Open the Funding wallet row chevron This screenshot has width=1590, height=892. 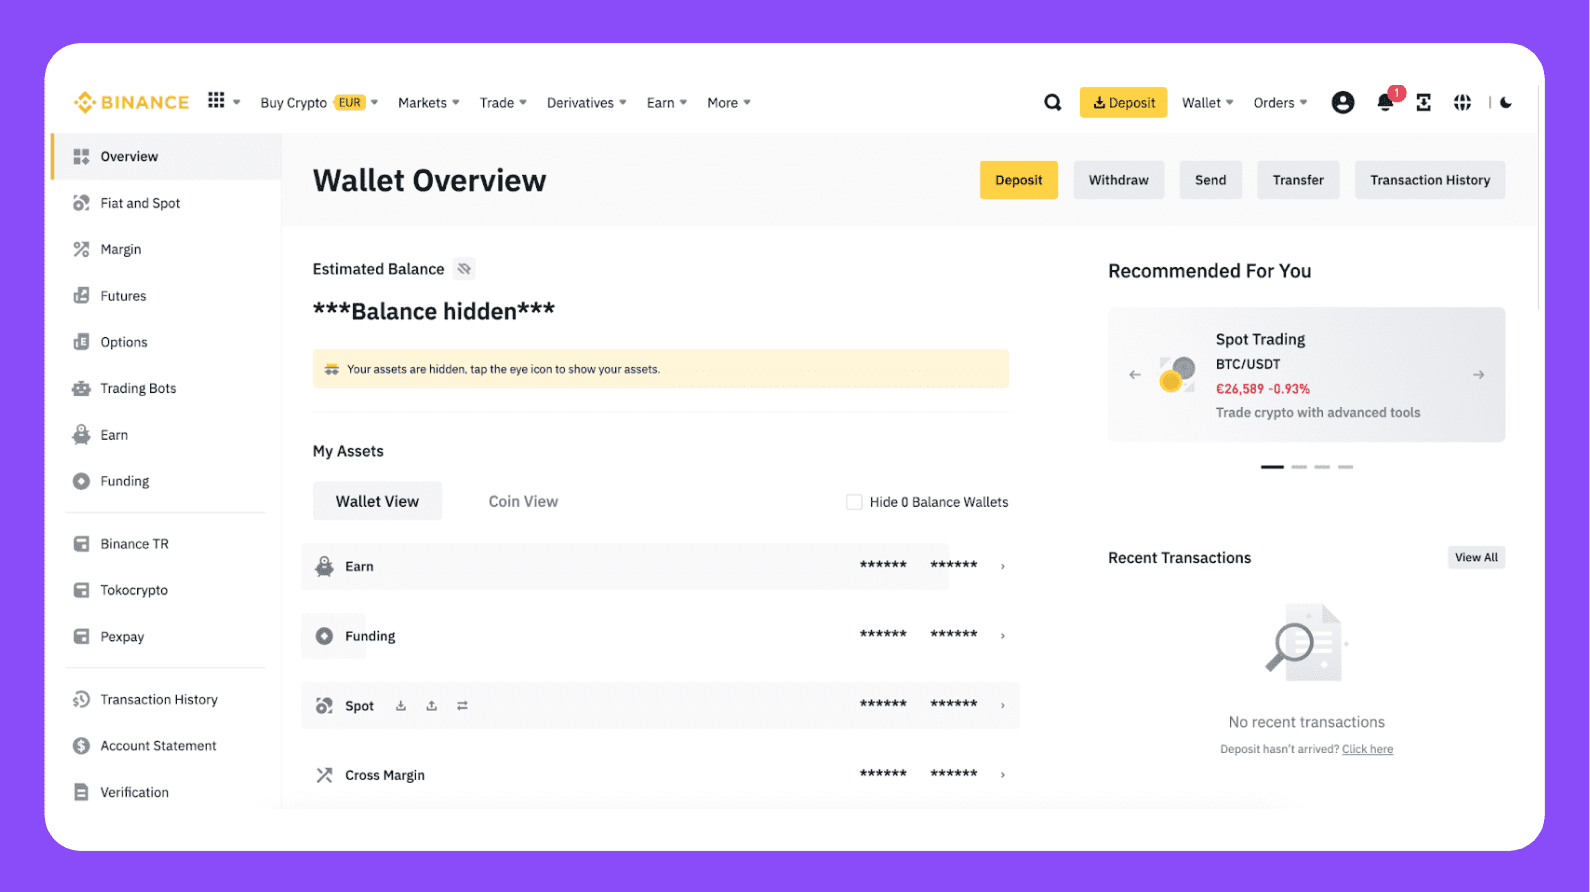[x=1003, y=636]
